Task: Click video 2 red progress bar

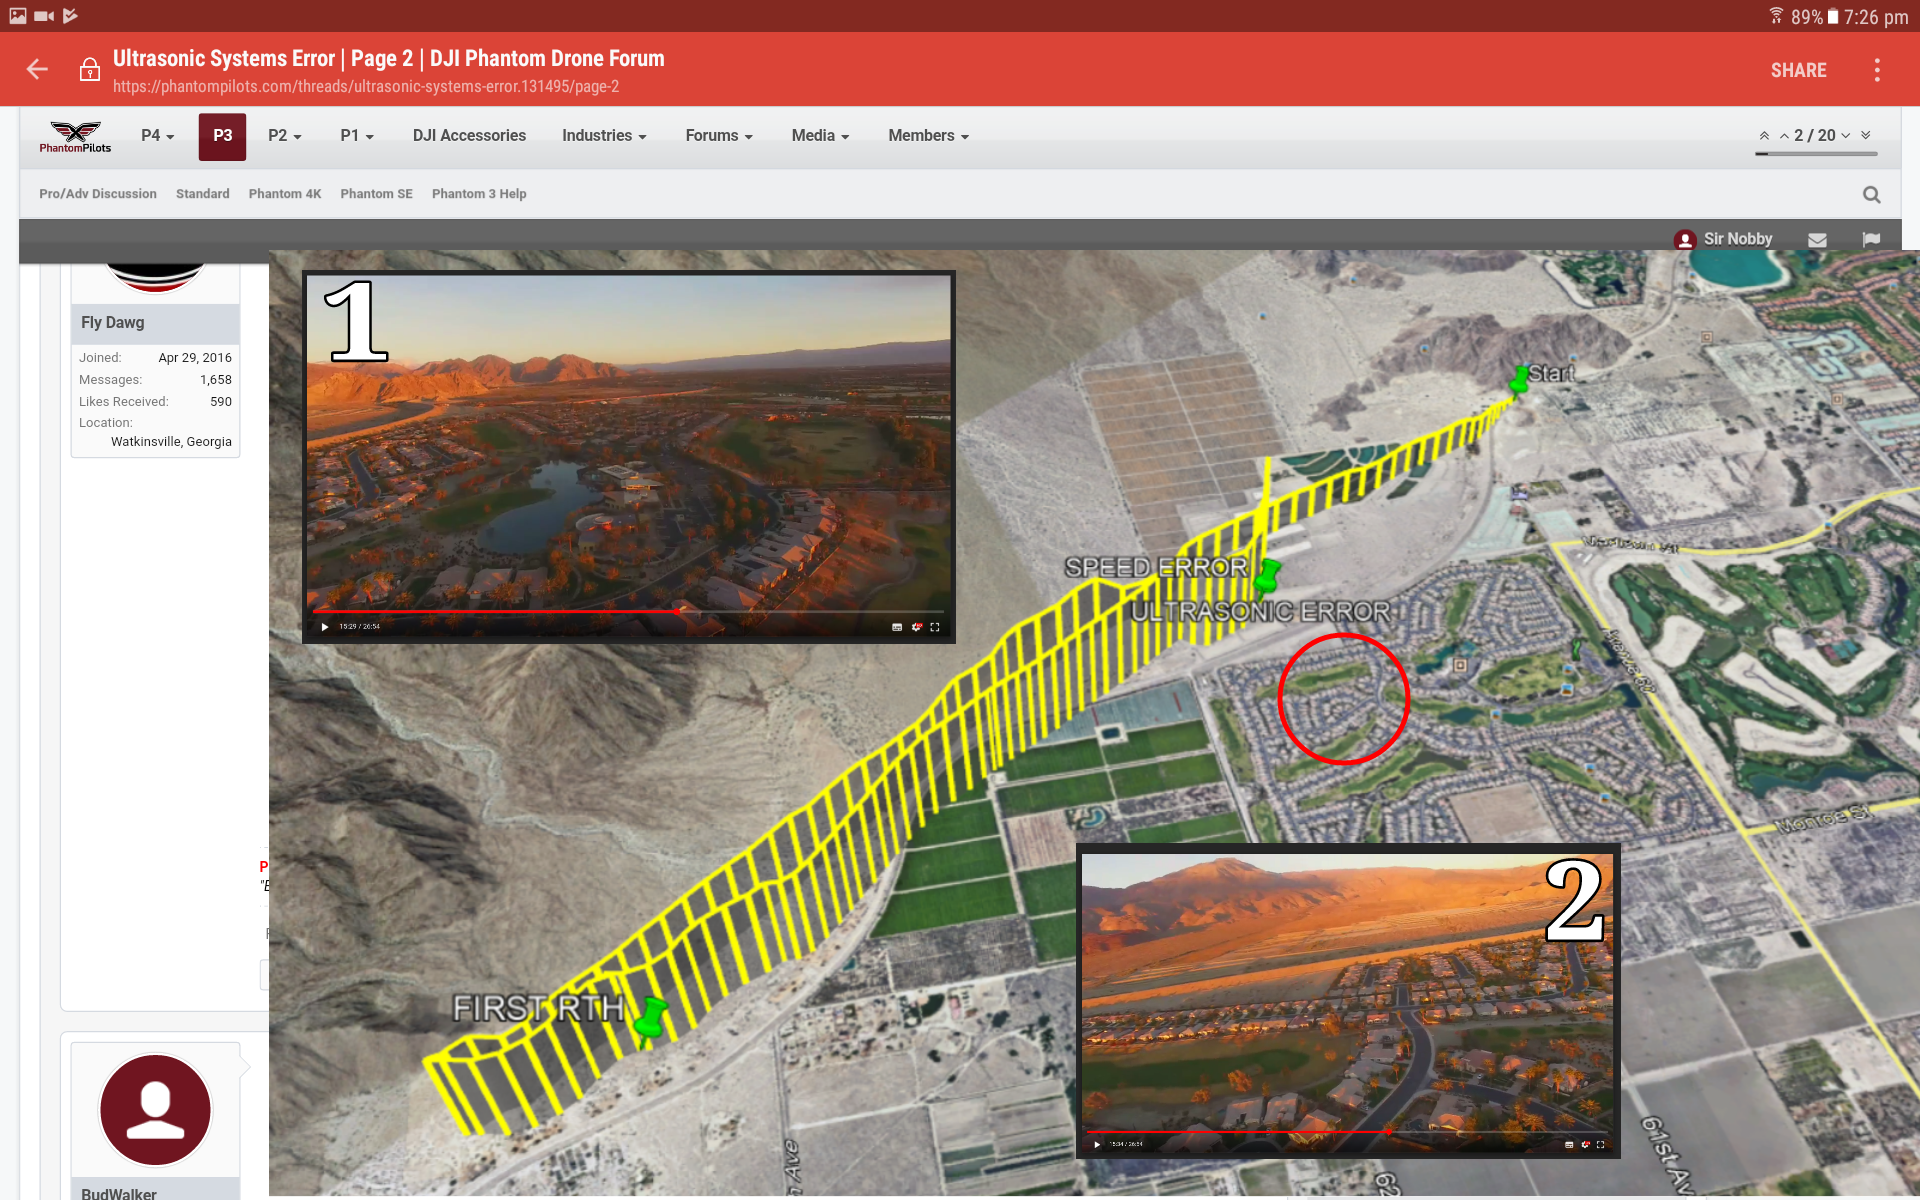Action: (x=1240, y=1132)
